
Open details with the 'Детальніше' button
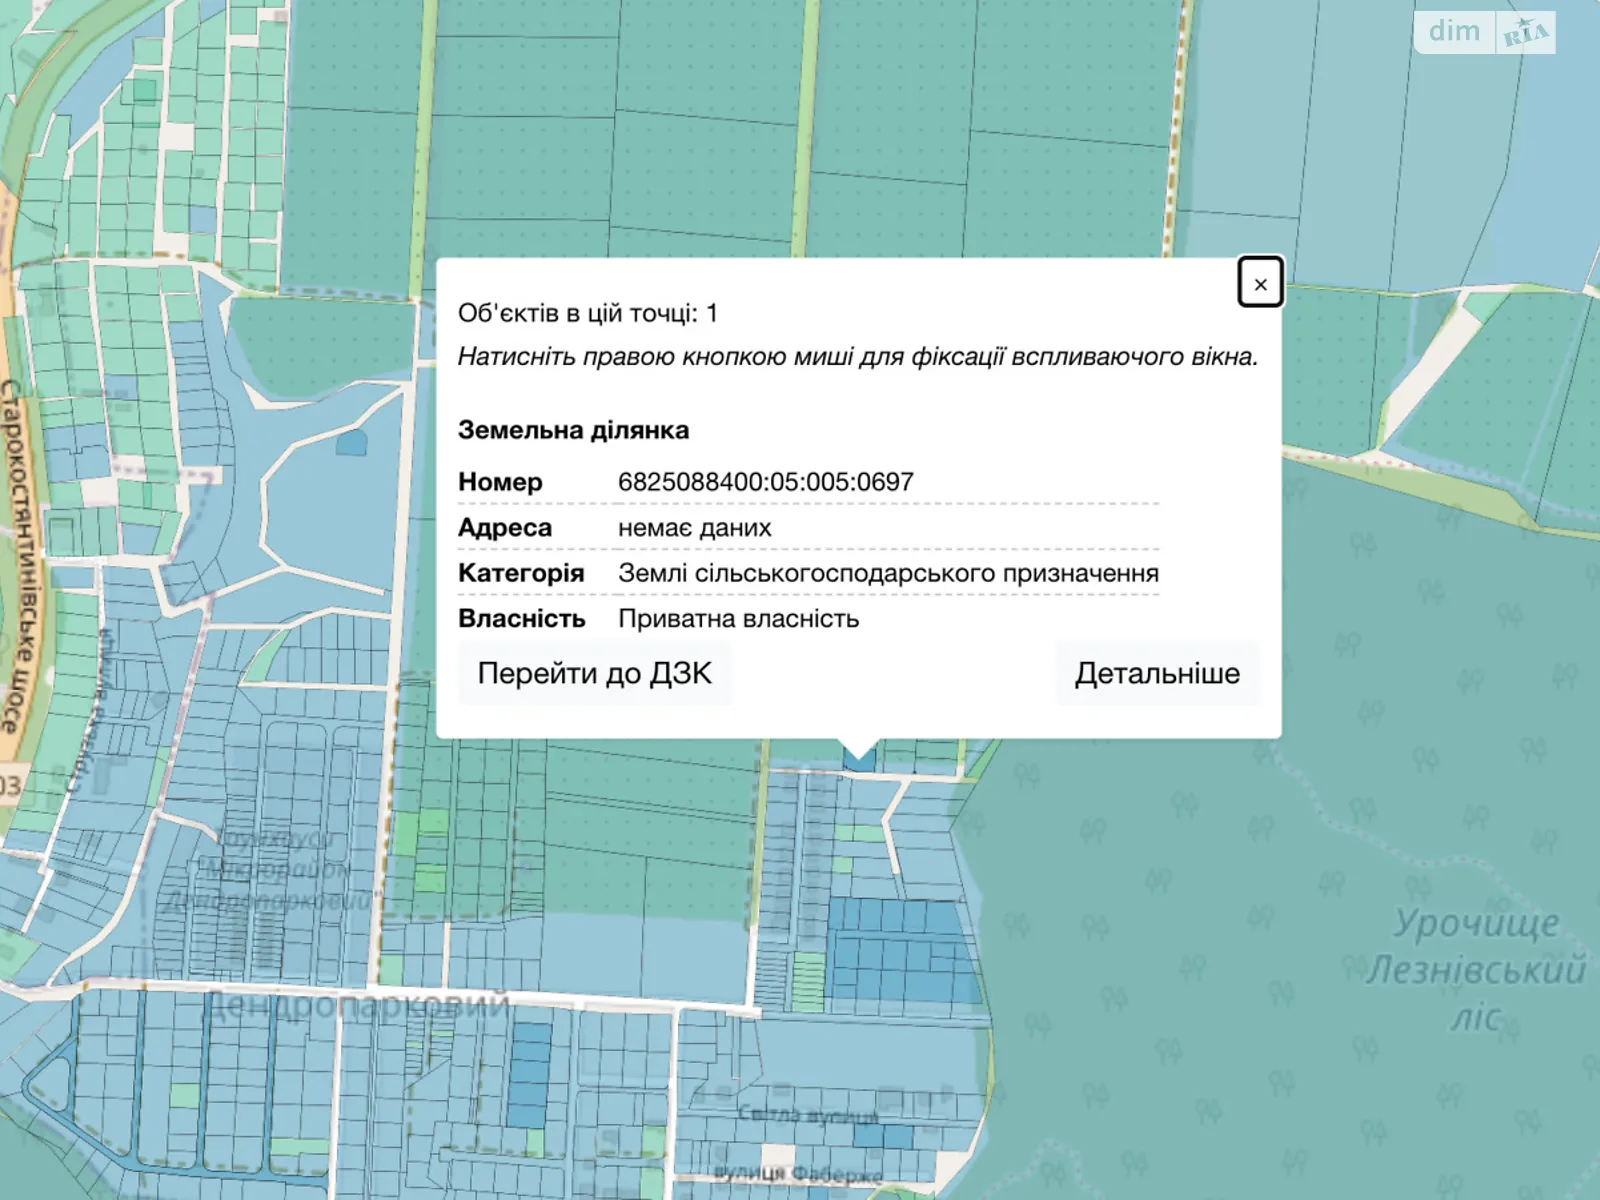(1157, 673)
